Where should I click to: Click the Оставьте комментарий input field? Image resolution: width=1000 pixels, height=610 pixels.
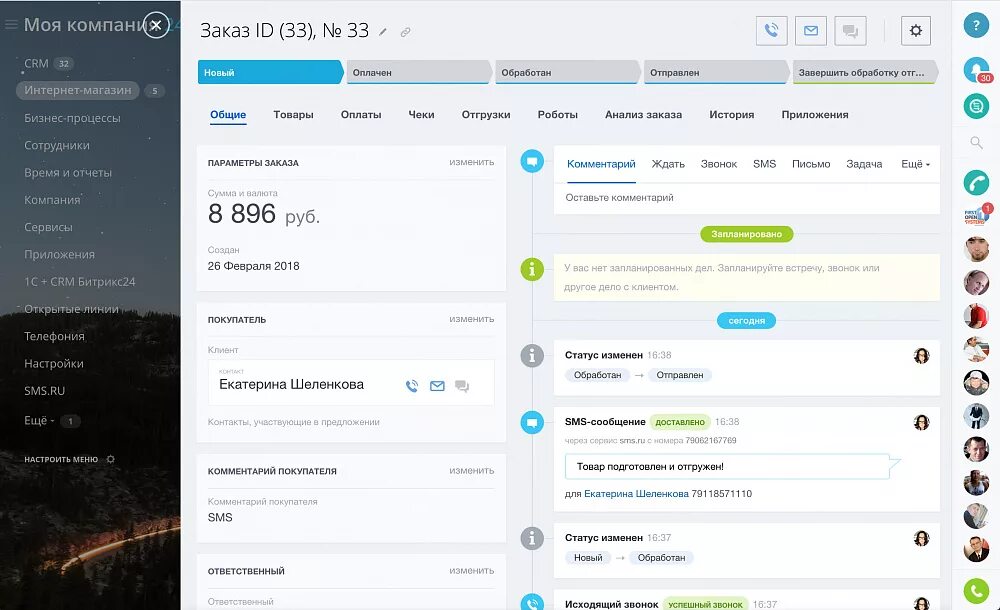click(x=746, y=198)
